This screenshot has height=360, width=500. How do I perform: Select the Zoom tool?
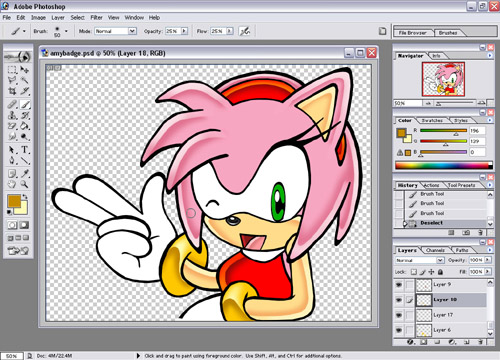24,184
